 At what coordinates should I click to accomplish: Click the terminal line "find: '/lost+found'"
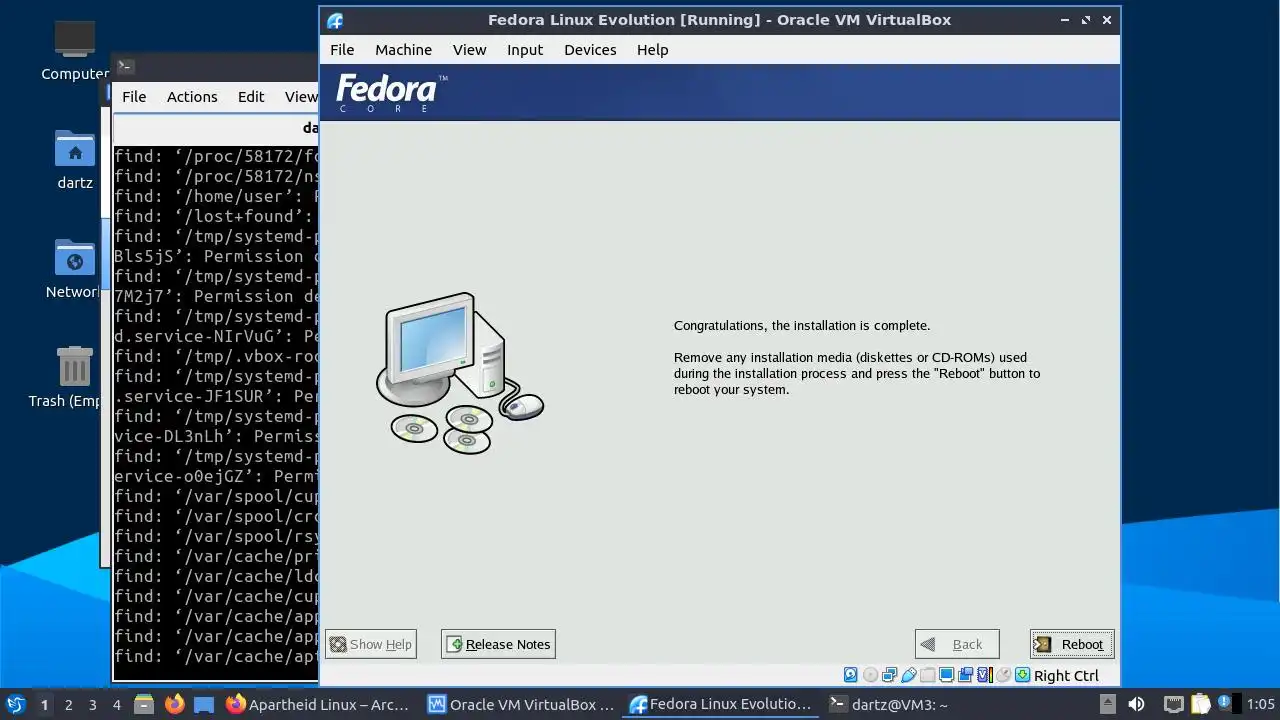click(216, 216)
